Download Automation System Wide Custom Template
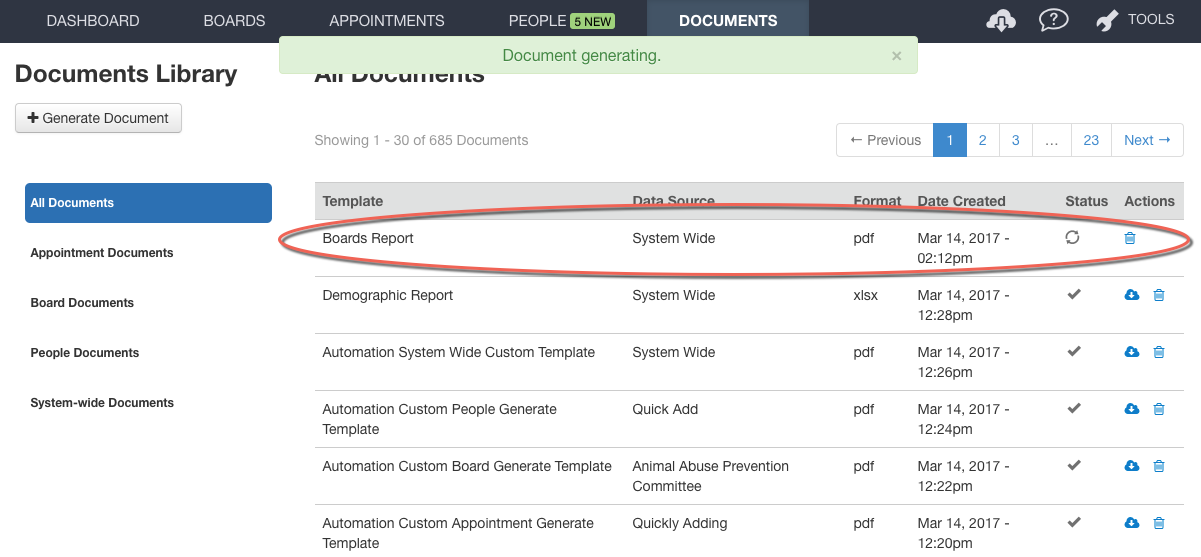This screenshot has width=1201, height=557. click(x=1132, y=352)
